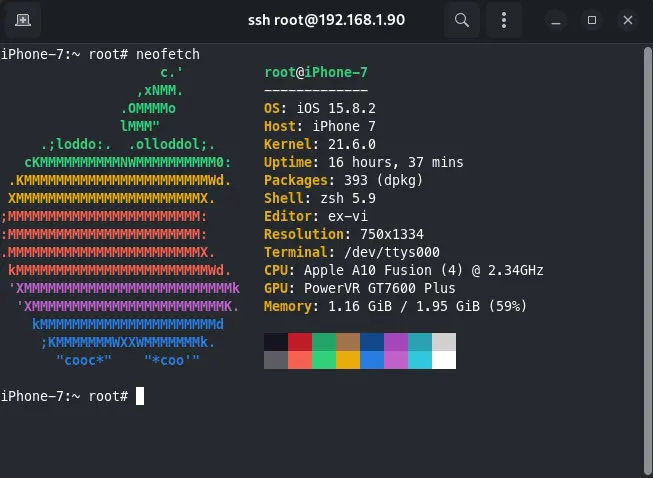Click the neofetch command text
The height and width of the screenshot is (478, 653).
[168, 54]
